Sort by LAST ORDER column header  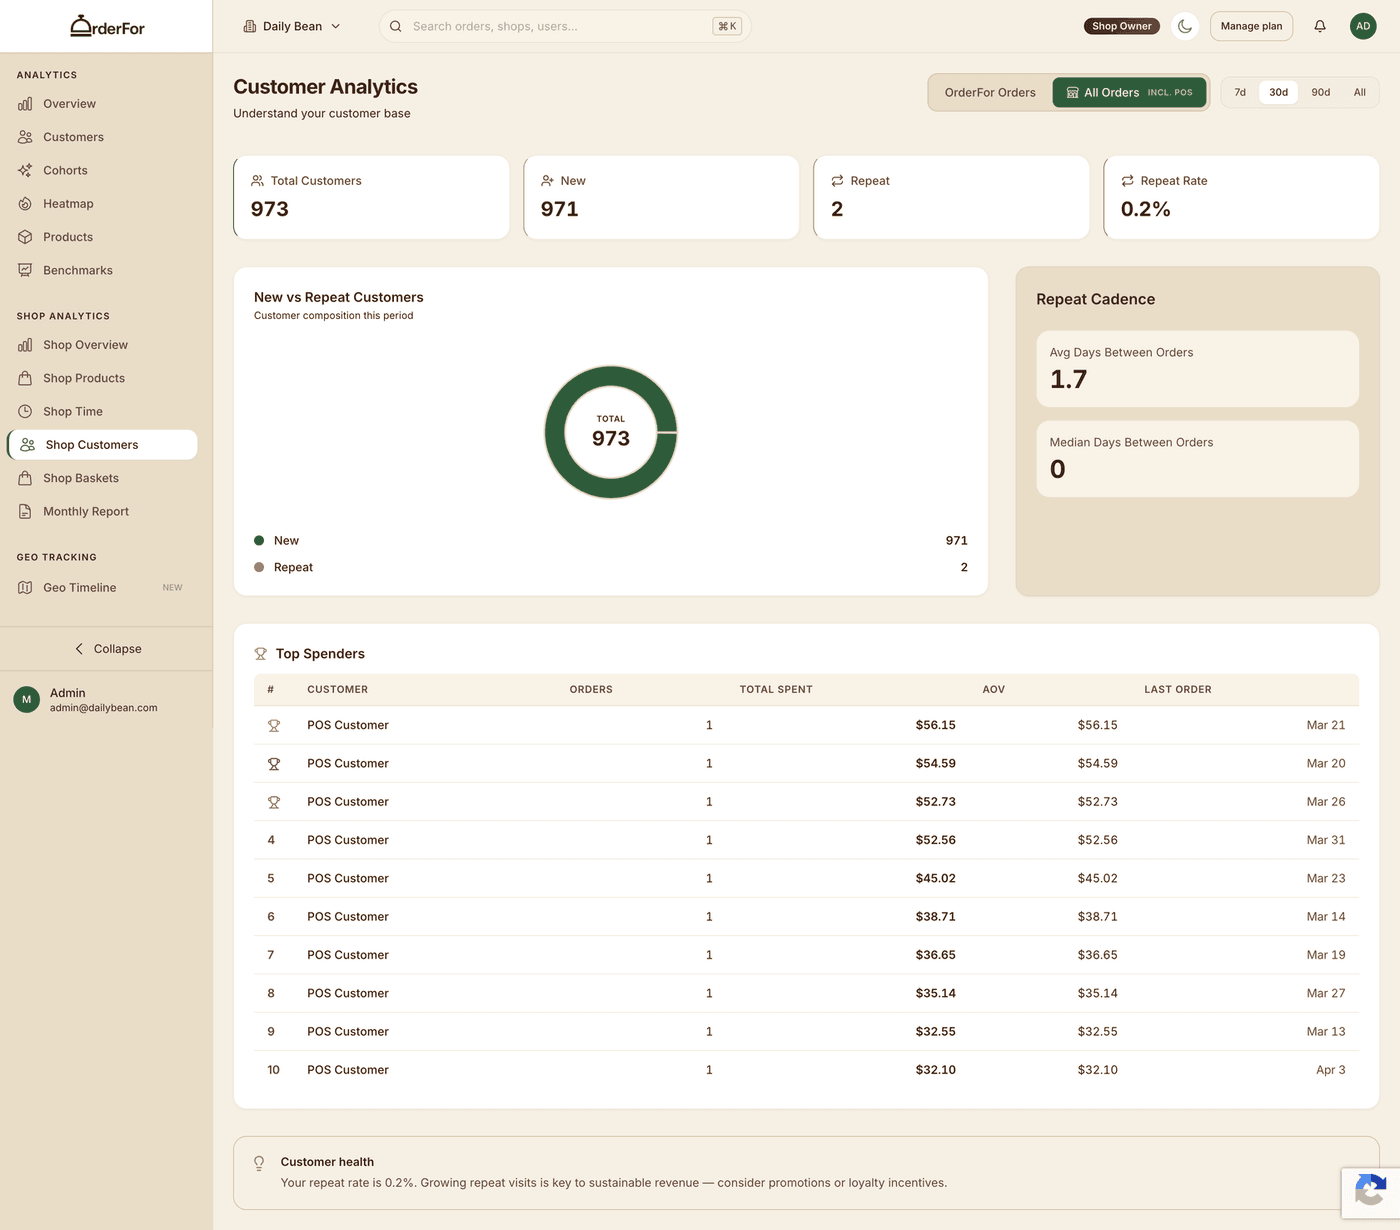(1178, 689)
